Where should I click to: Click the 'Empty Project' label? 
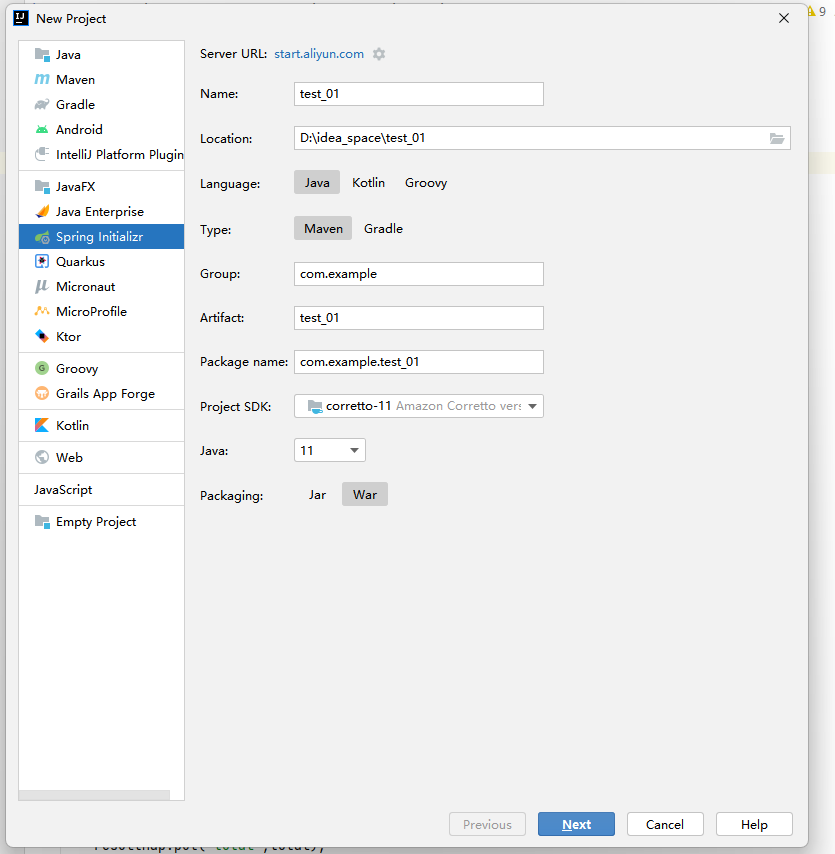point(96,522)
